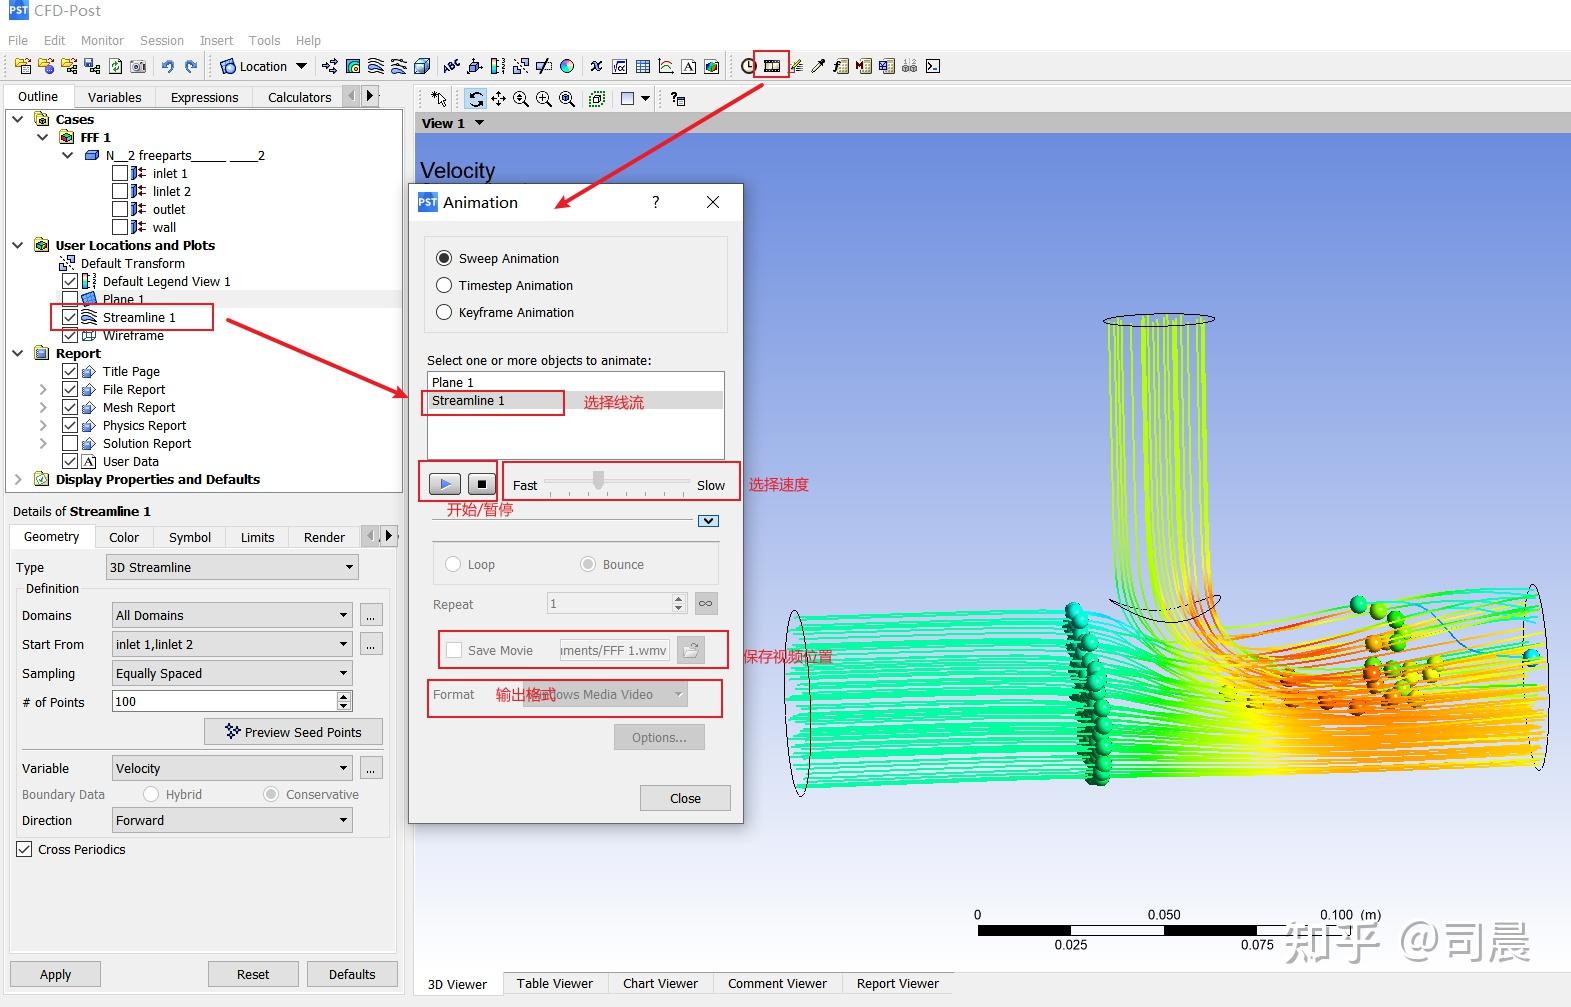Click the Apply button
Image resolution: width=1571 pixels, height=1007 pixels.
(x=55, y=974)
